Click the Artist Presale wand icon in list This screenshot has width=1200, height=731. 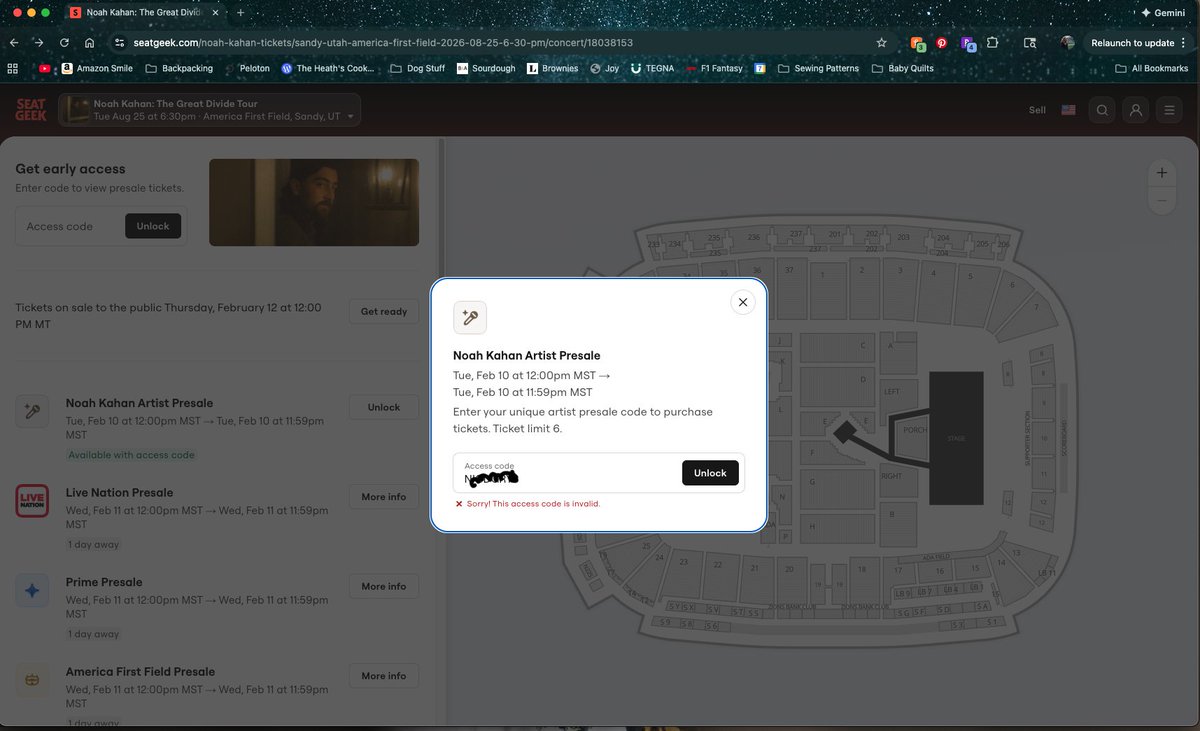[x=32, y=411]
